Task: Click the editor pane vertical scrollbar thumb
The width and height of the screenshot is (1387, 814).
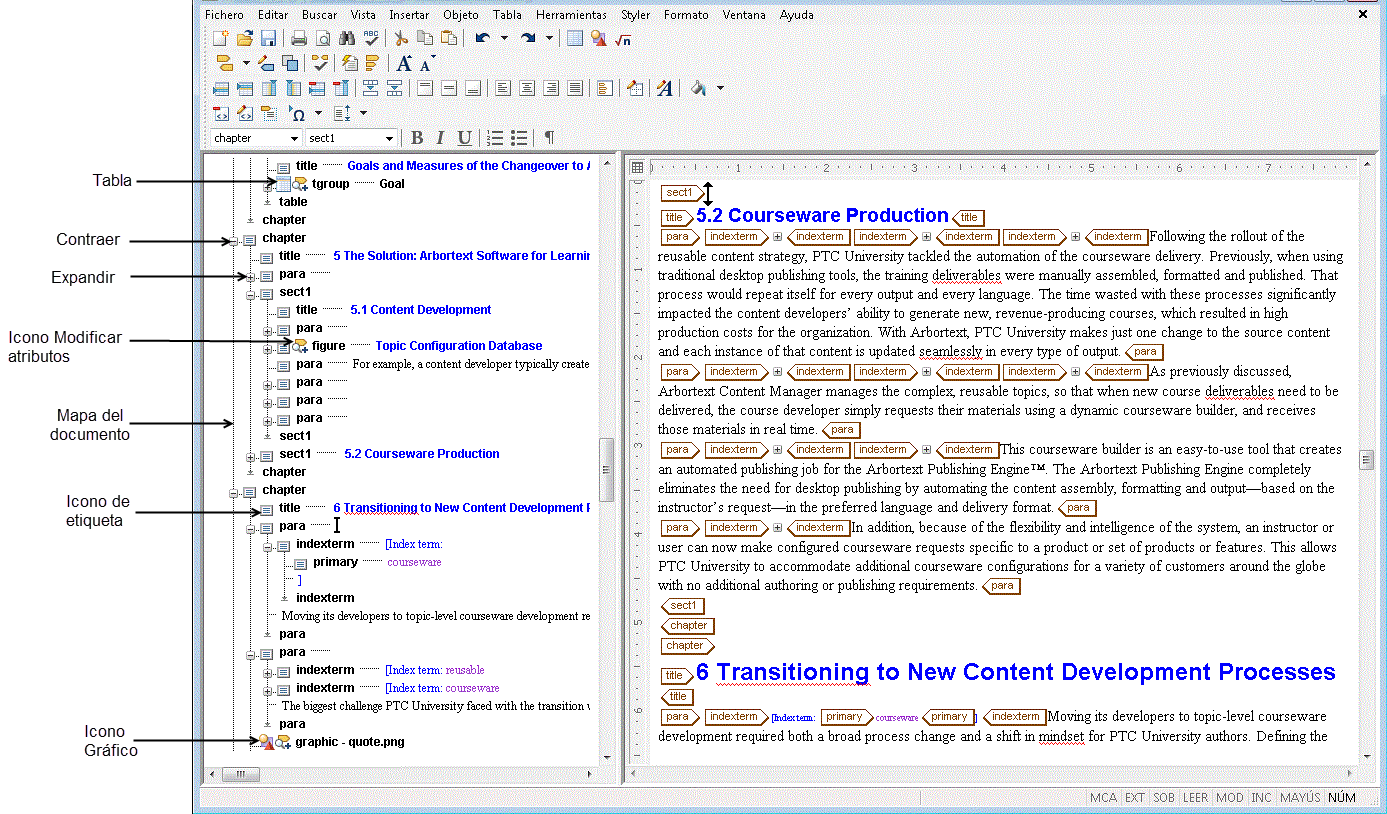Action: (x=1366, y=460)
